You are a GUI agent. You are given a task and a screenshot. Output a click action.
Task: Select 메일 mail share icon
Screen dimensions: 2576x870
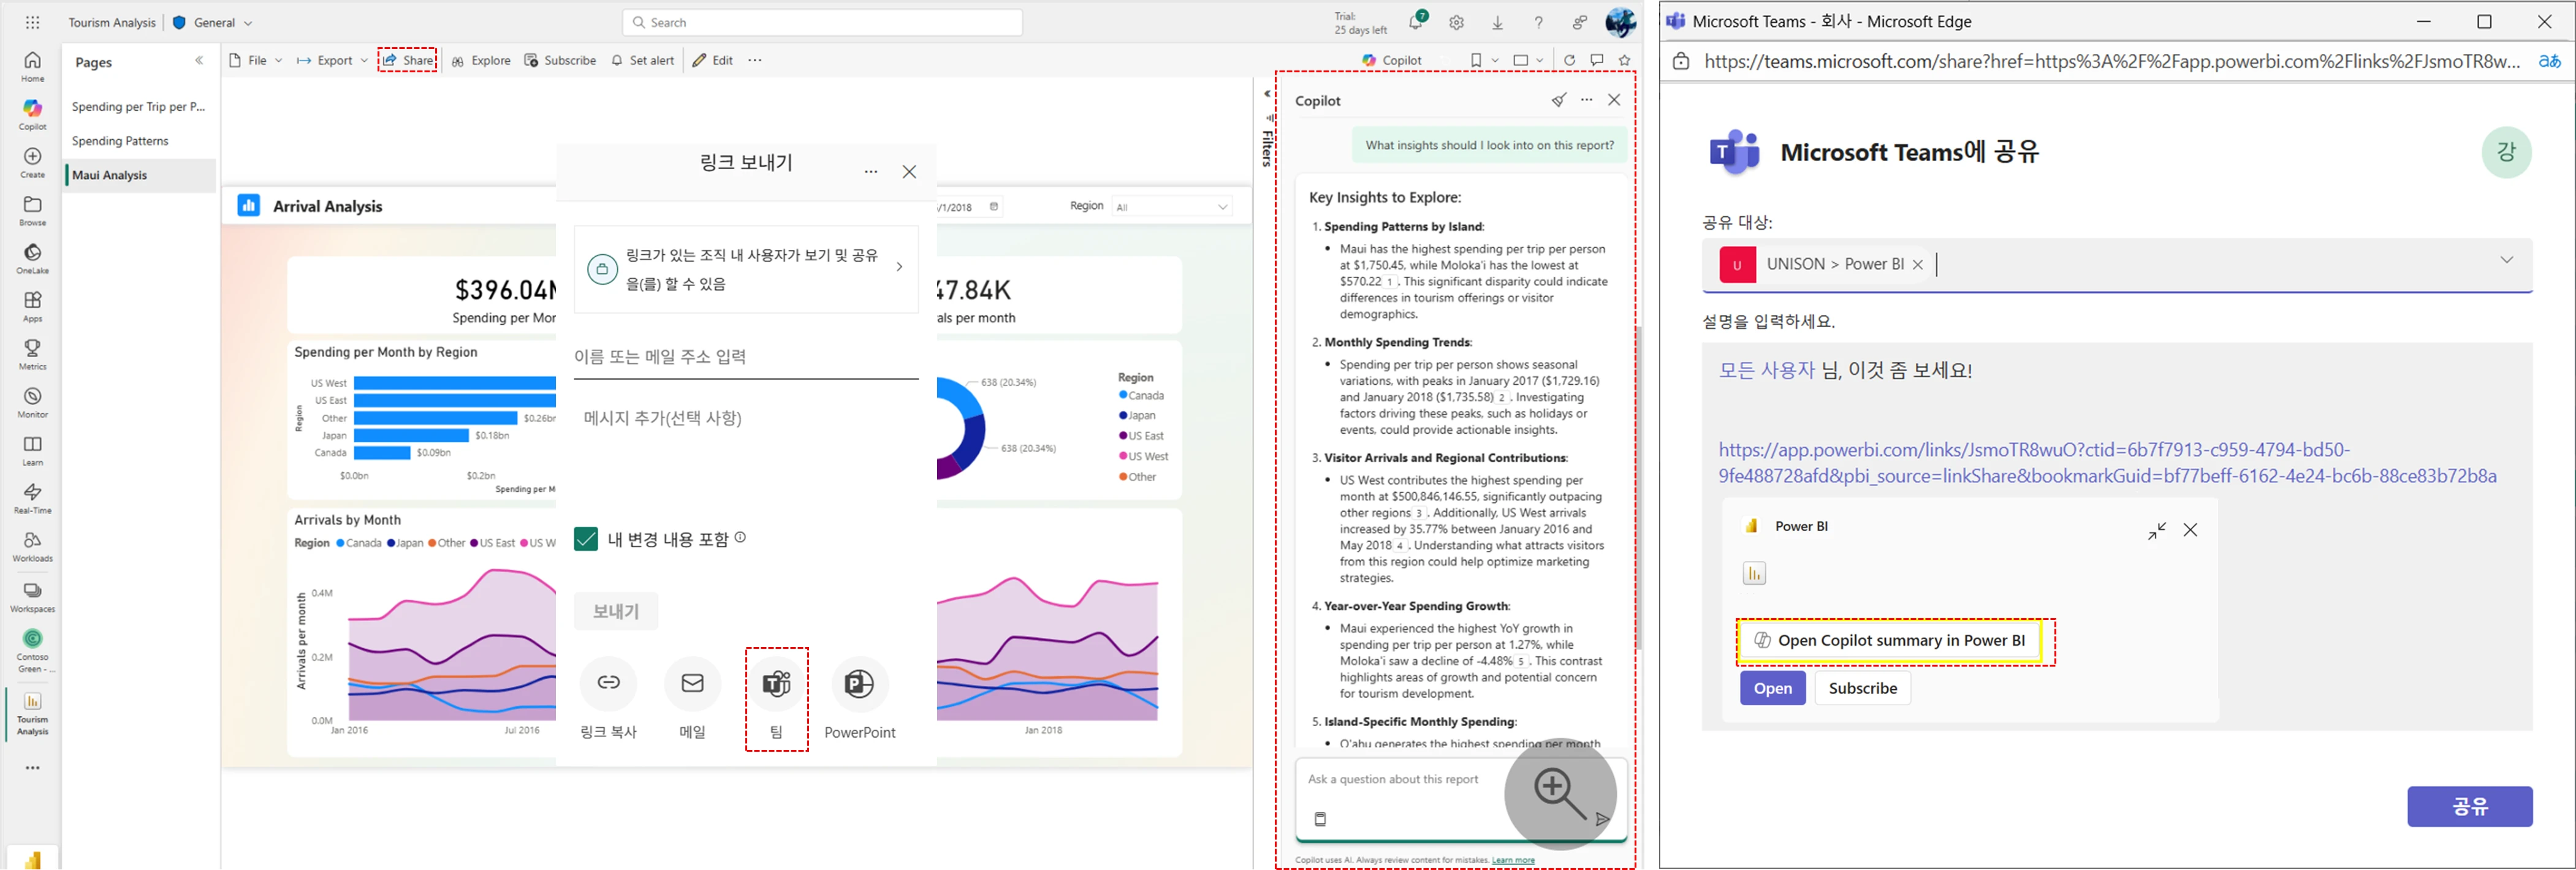pyautogui.click(x=692, y=684)
